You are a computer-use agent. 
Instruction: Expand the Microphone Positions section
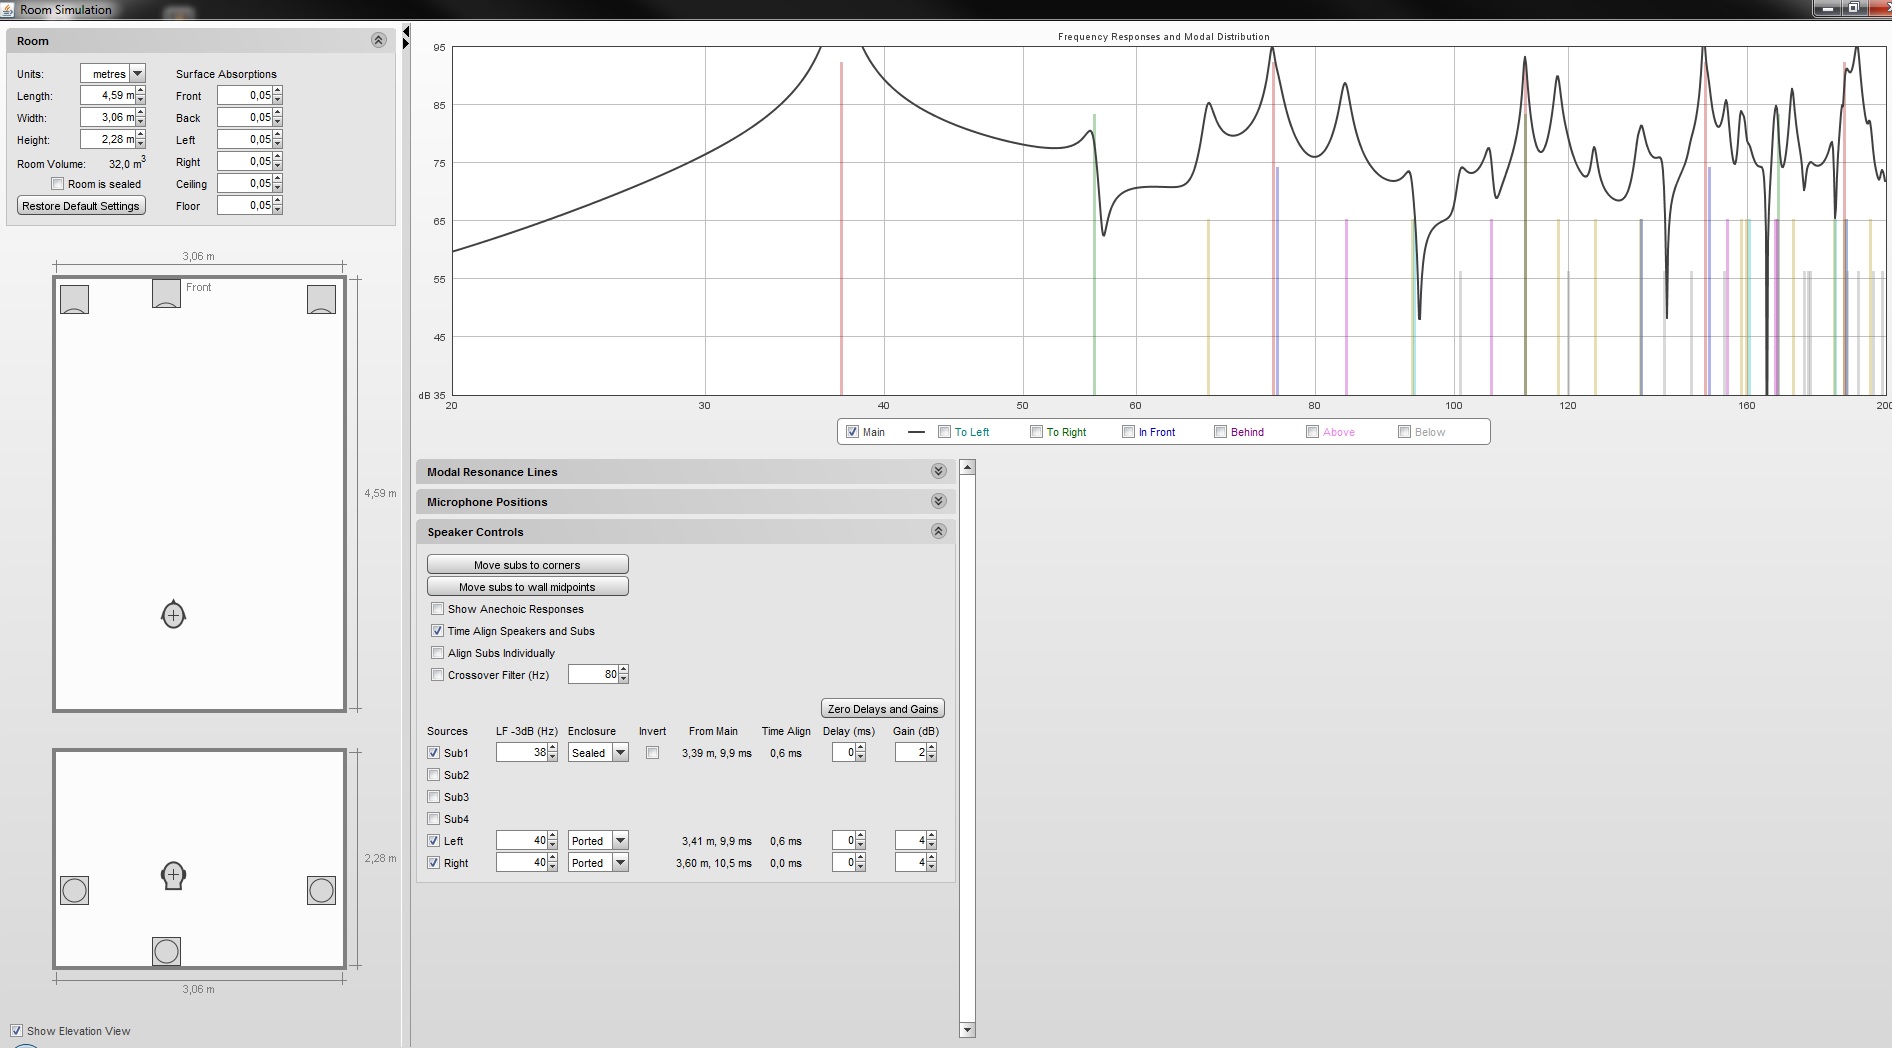pos(938,501)
